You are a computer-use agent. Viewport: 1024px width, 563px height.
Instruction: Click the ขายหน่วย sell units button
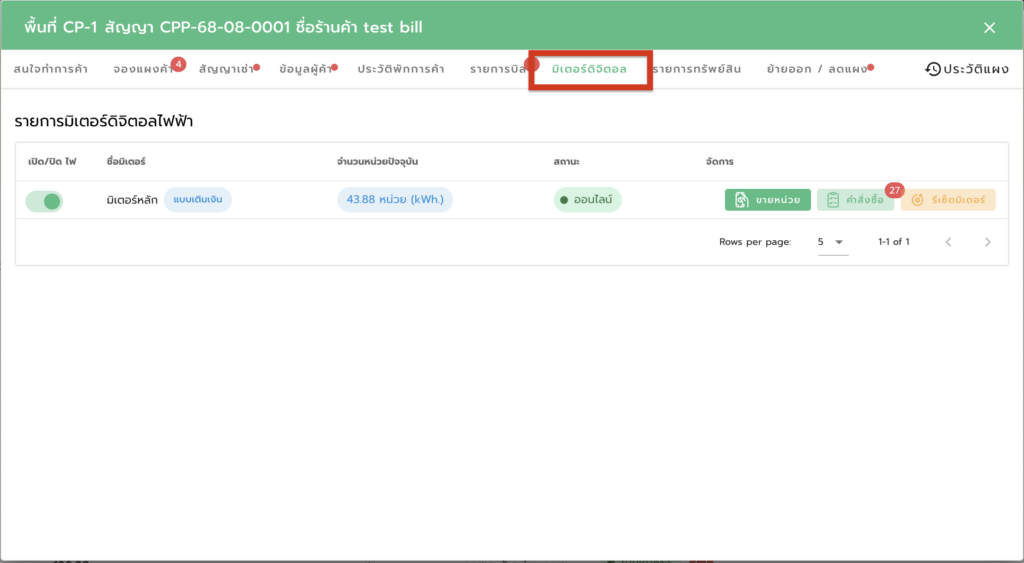[767, 200]
